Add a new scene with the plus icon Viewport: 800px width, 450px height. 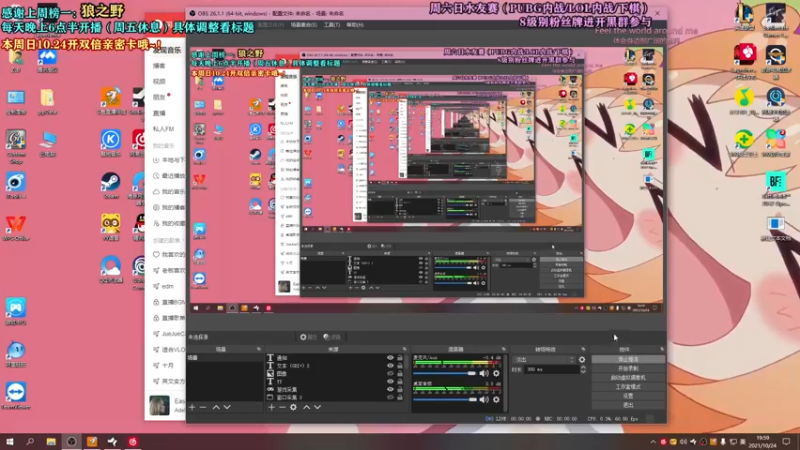pyautogui.click(x=192, y=407)
